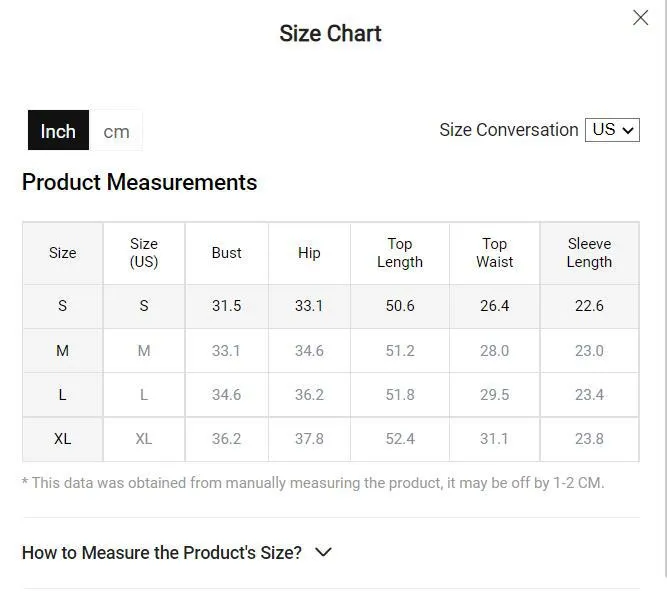Click the S bust value 31.5
This screenshot has height=599, width=667.
pyautogui.click(x=227, y=306)
